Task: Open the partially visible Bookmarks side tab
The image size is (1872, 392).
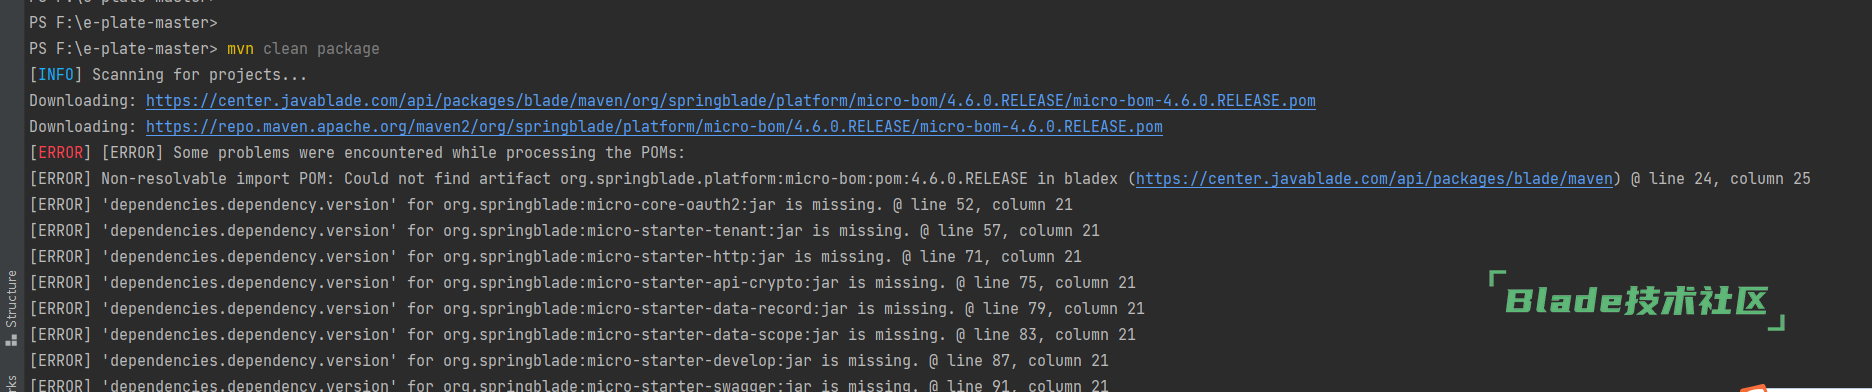Action: [12, 383]
